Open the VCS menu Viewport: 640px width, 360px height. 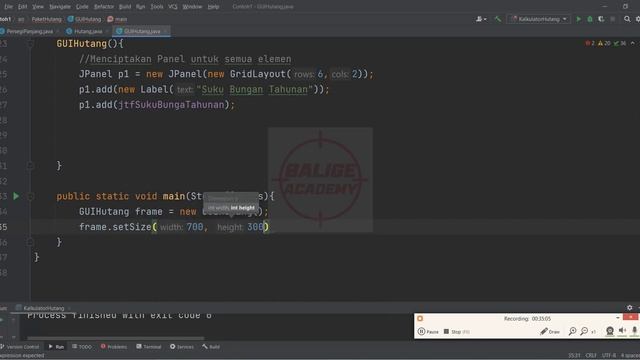173,7
